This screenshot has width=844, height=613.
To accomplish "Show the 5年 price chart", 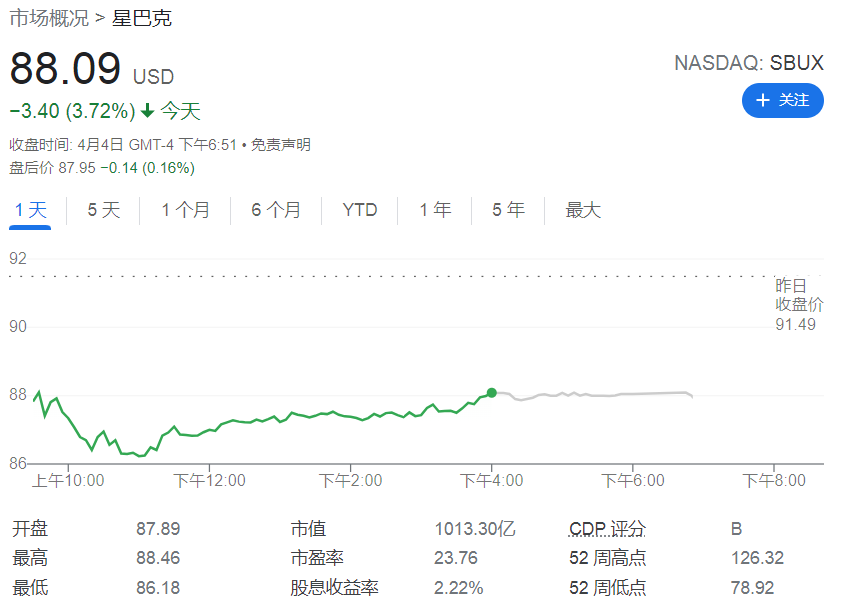I will (x=508, y=210).
